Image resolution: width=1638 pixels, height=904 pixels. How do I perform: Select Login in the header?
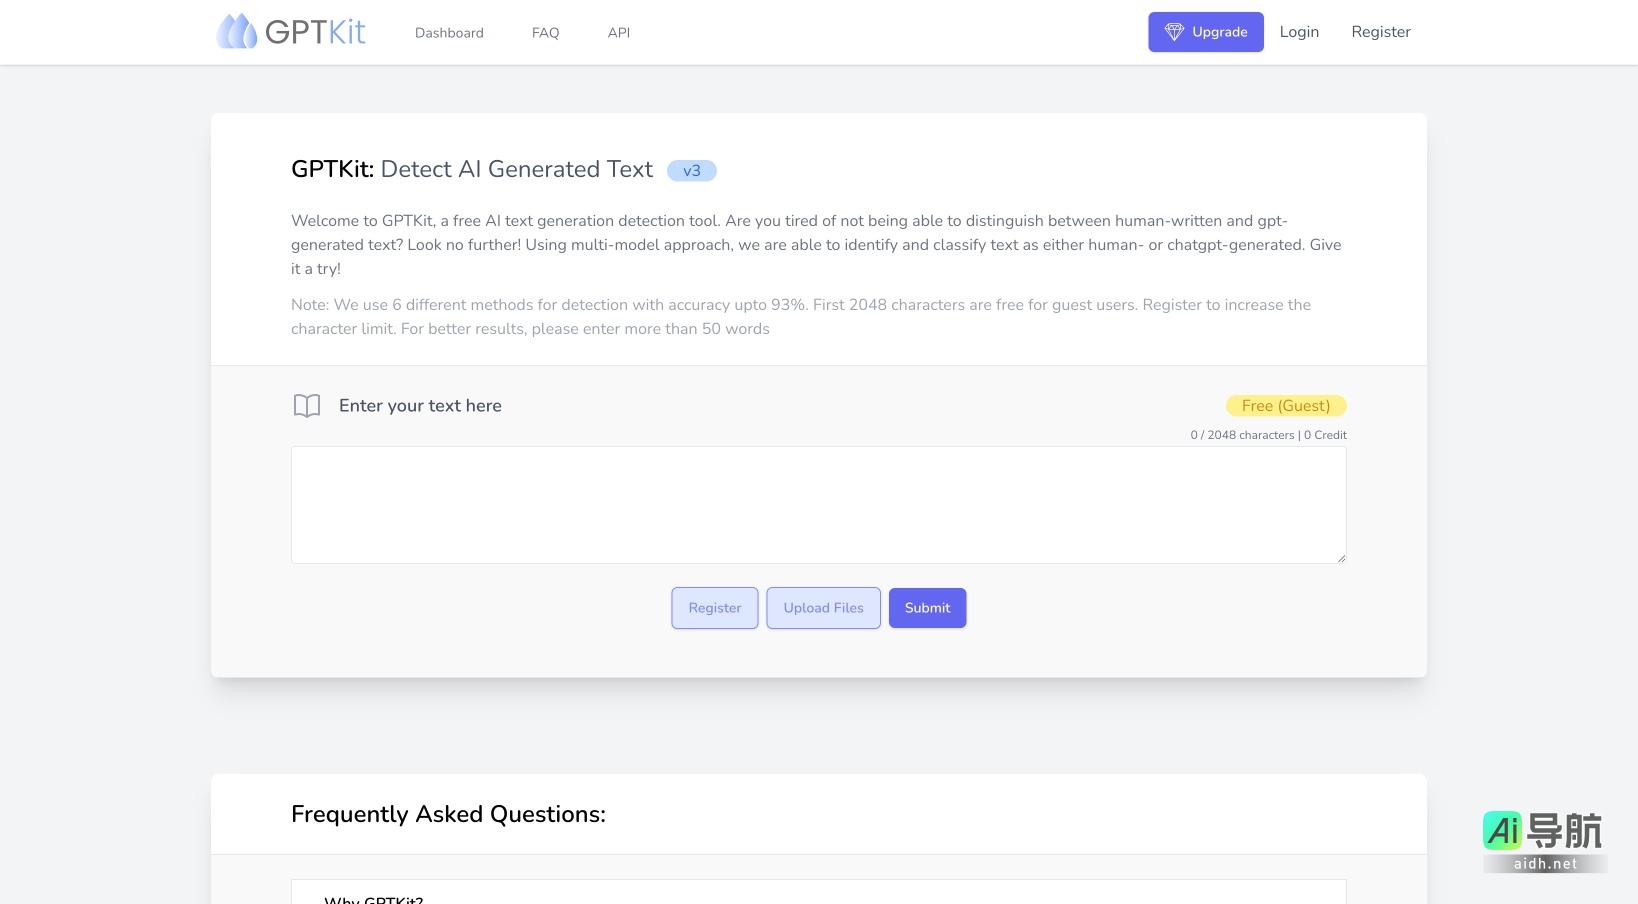pos(1299,32)
